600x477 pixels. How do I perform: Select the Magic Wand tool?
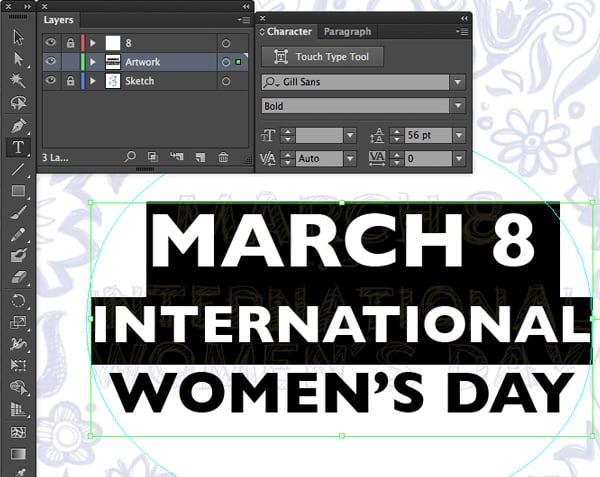tap(18, 81)
